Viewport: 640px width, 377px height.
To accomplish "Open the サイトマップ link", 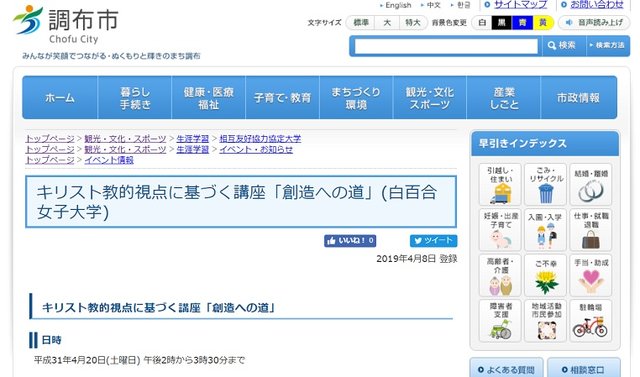I will [520, 4].
